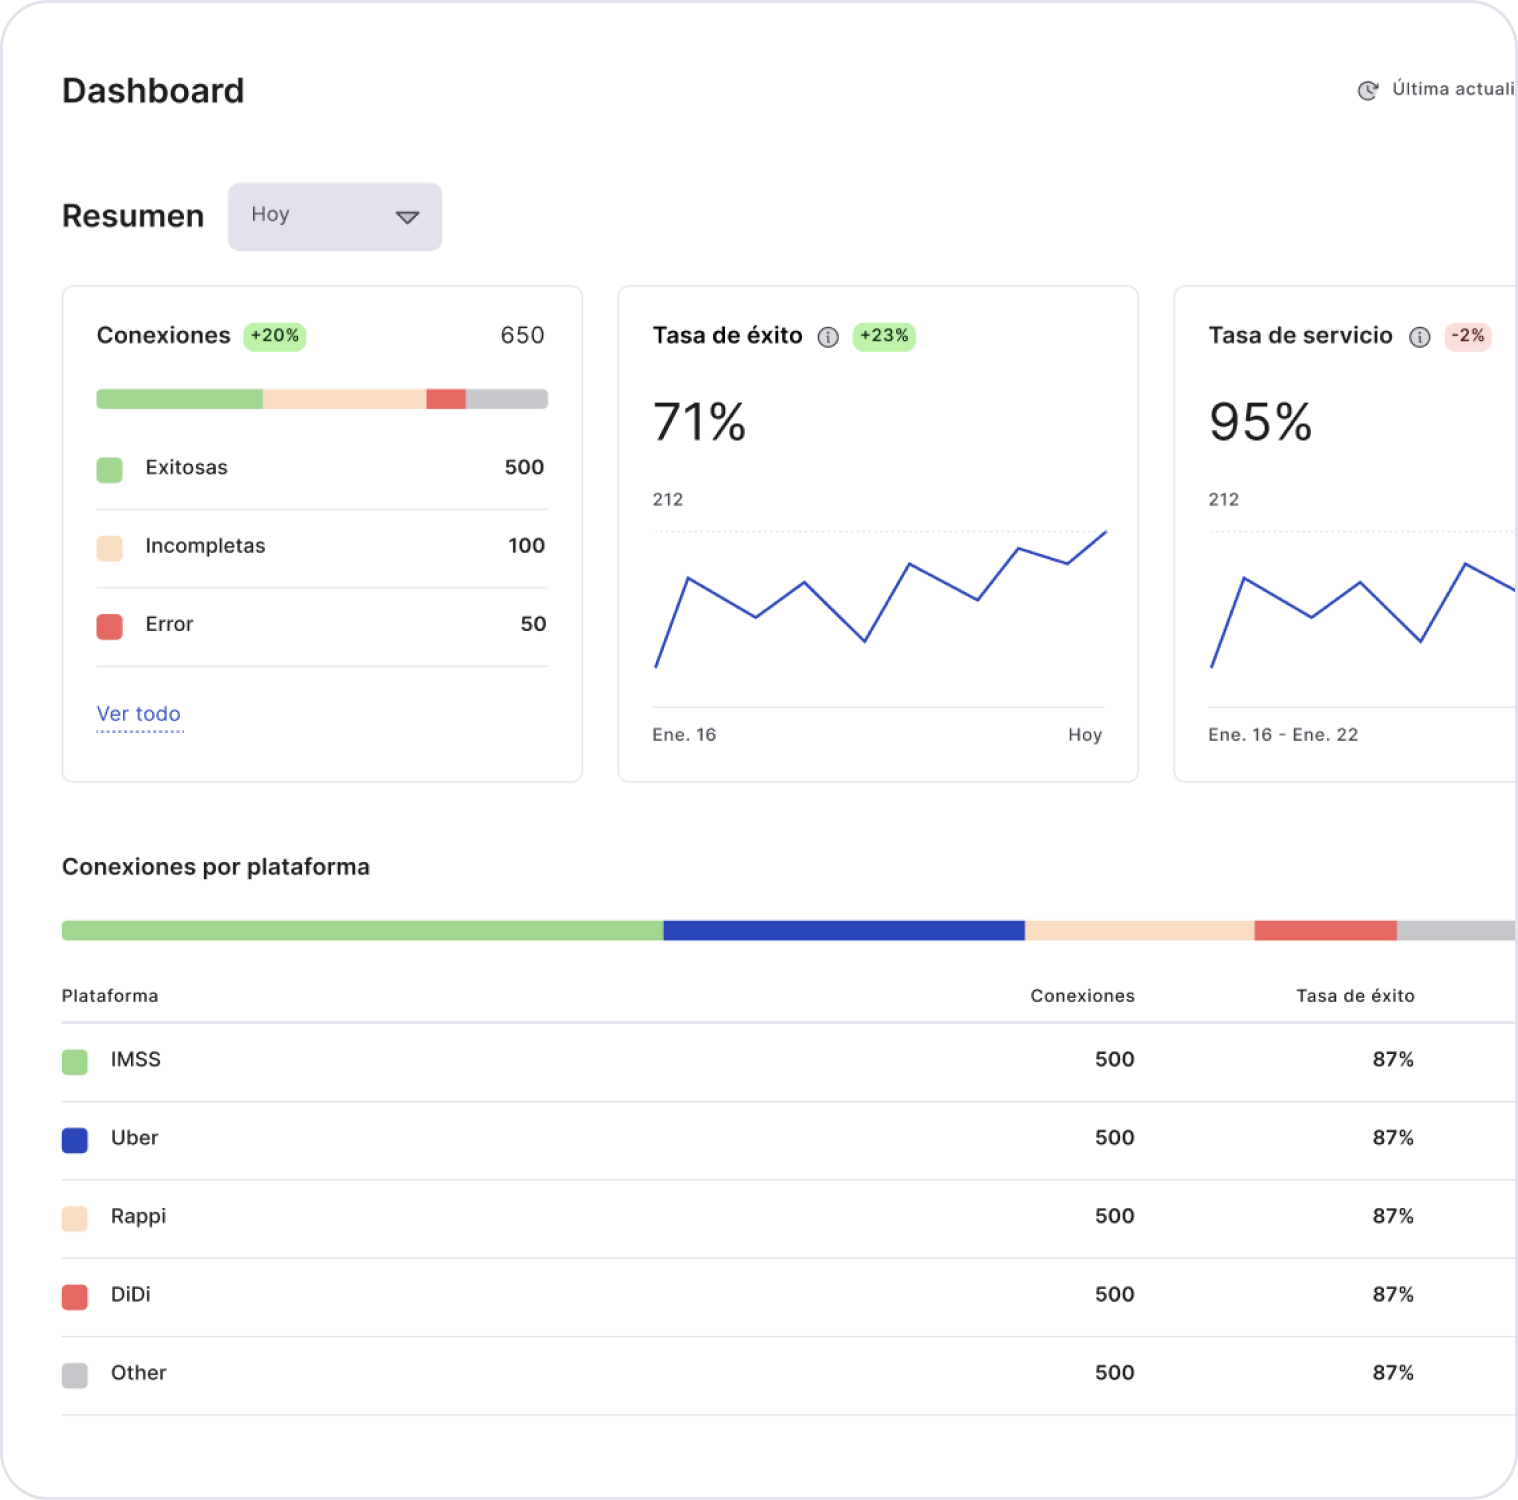Click the Tasa de servicio info icon
The image size is (1518, 1500).
[1420, 337]
